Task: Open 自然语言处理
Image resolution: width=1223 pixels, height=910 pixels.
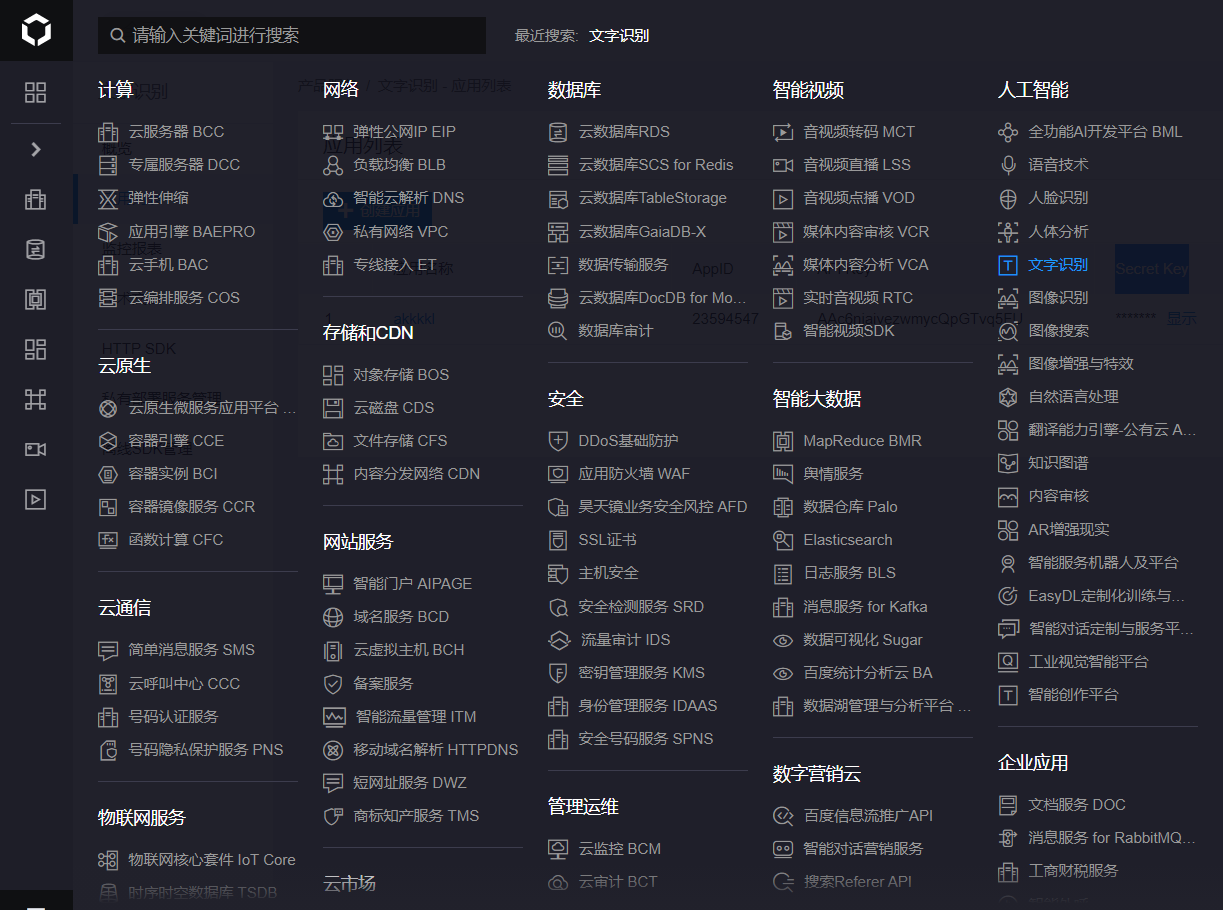Action: point(1073,397)
